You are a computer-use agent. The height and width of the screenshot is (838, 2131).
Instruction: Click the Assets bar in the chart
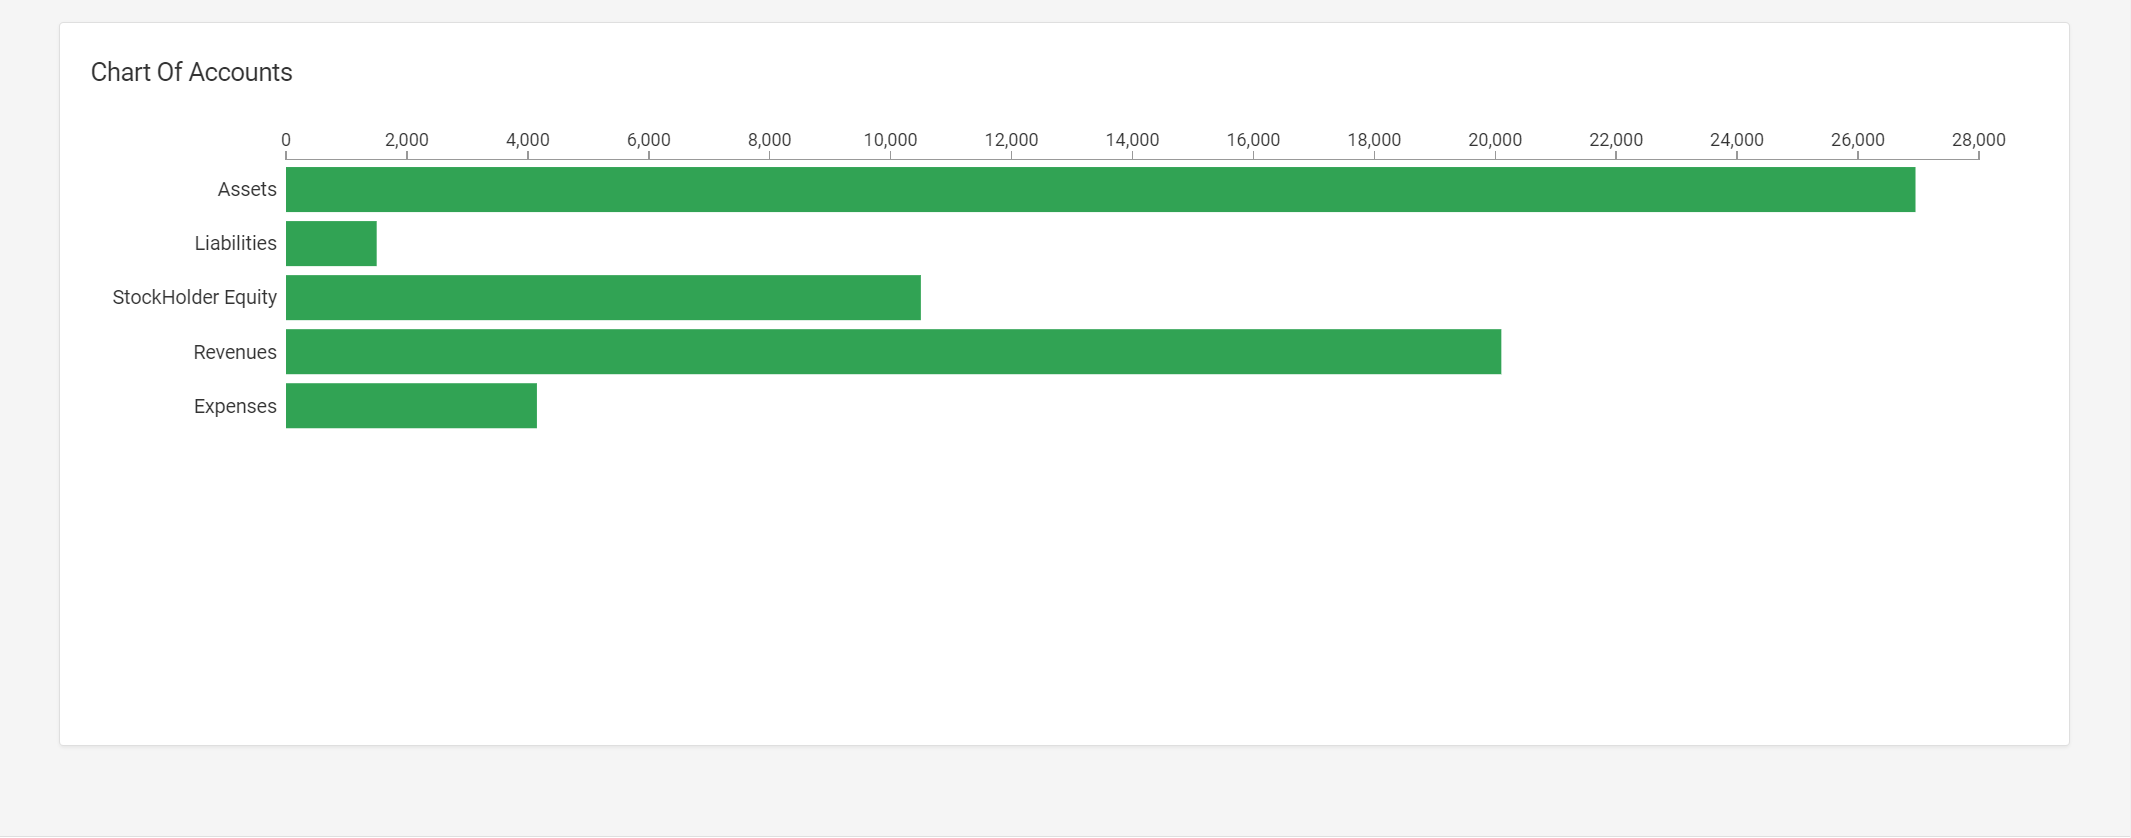pyautogui.click(x=1100, y=190)
